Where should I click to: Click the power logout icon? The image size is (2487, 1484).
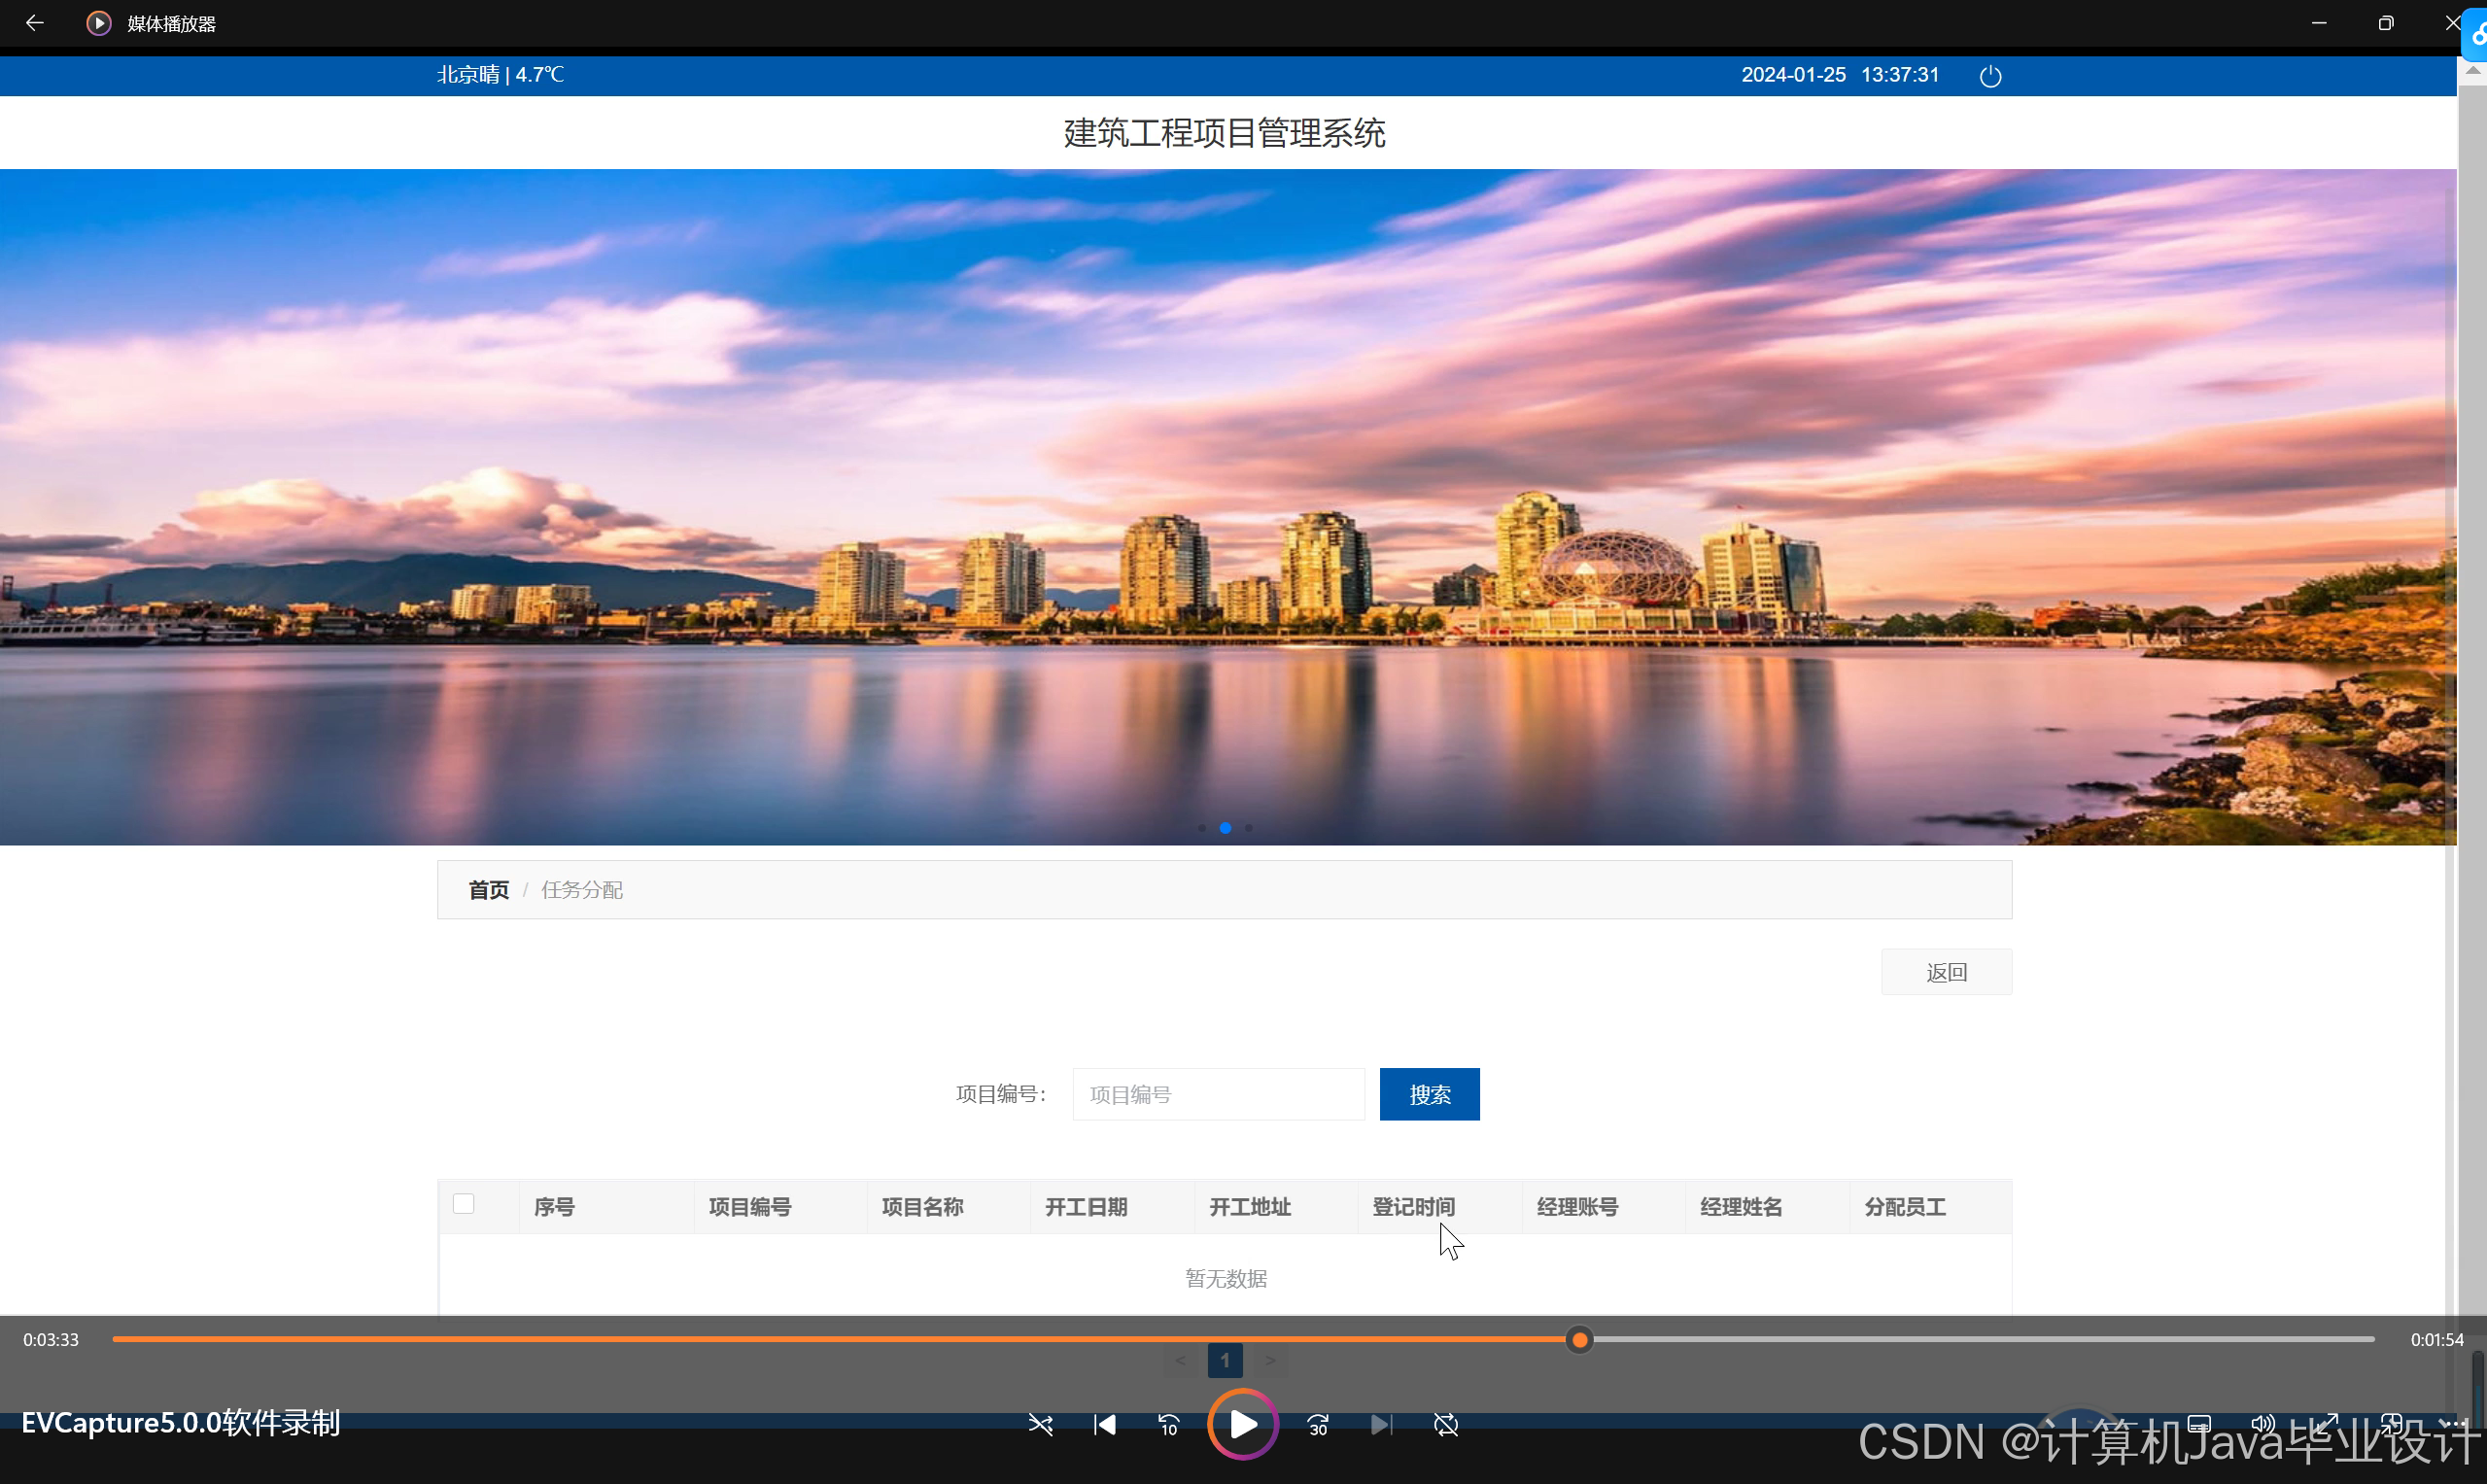tap(1990, 76)
